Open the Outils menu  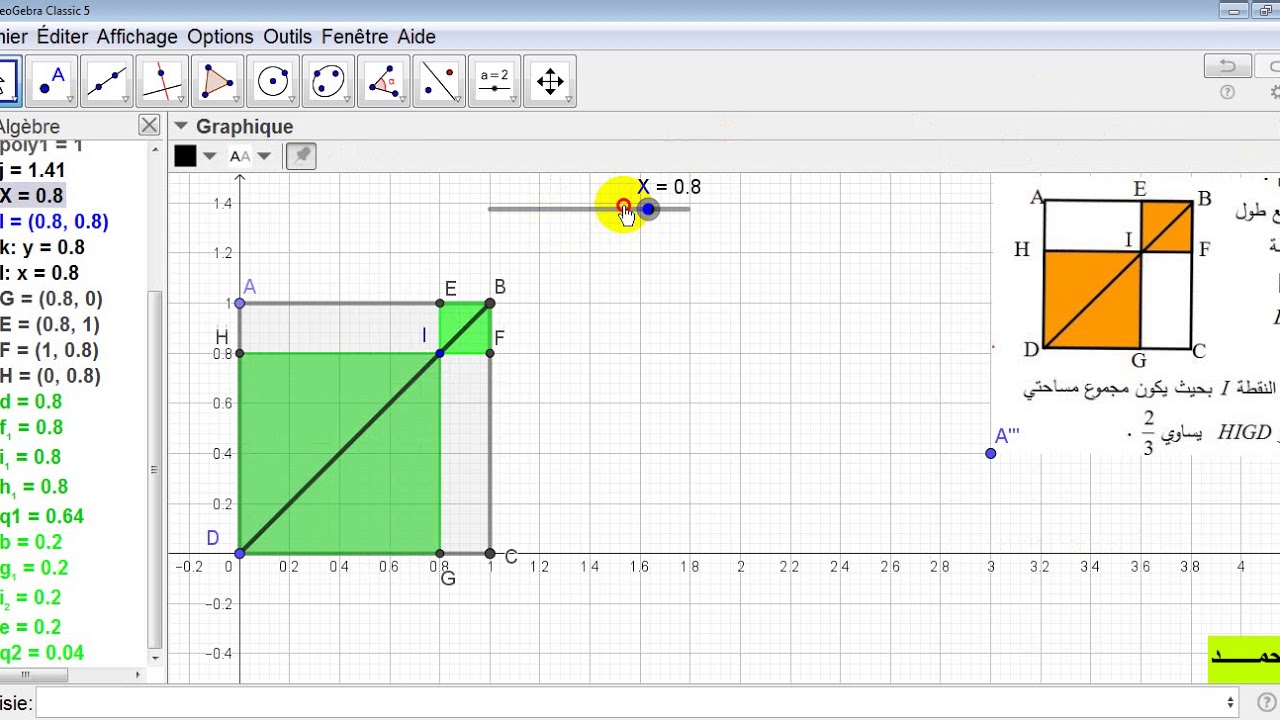(x=288, y=36)
